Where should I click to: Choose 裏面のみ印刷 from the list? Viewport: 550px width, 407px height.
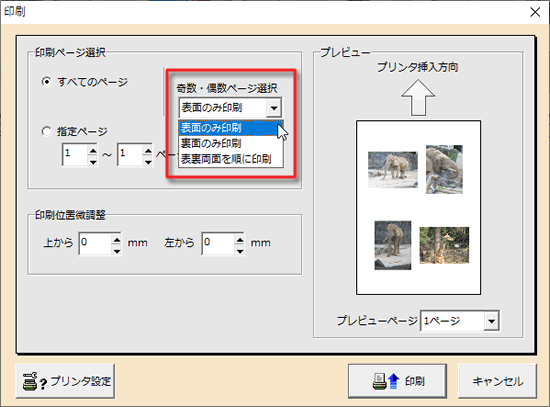coord(231,143)
